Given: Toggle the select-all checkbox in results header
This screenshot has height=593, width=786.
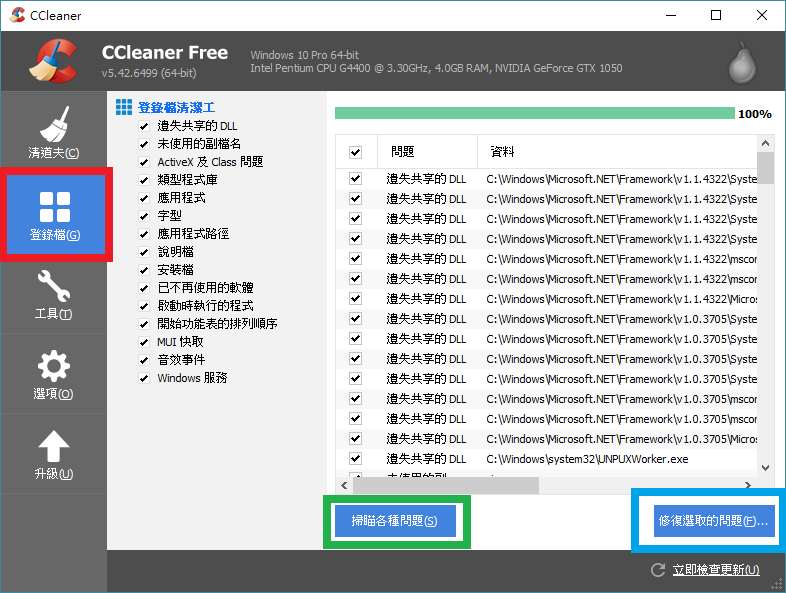Looking at the screenshot, I should pyautogui.click(x=355, y=152).
